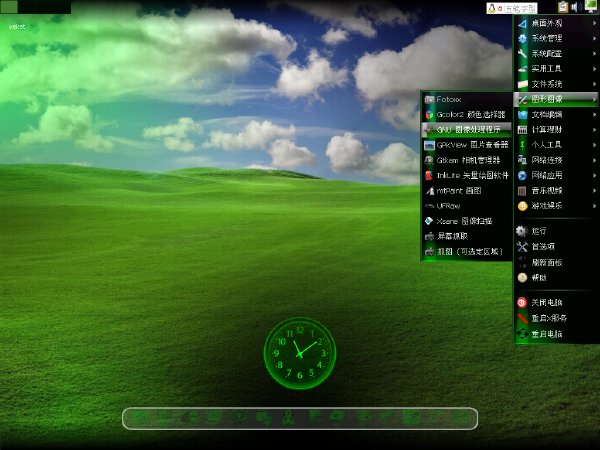Start GNU 图像处理程序 image editor

point(466,130)
